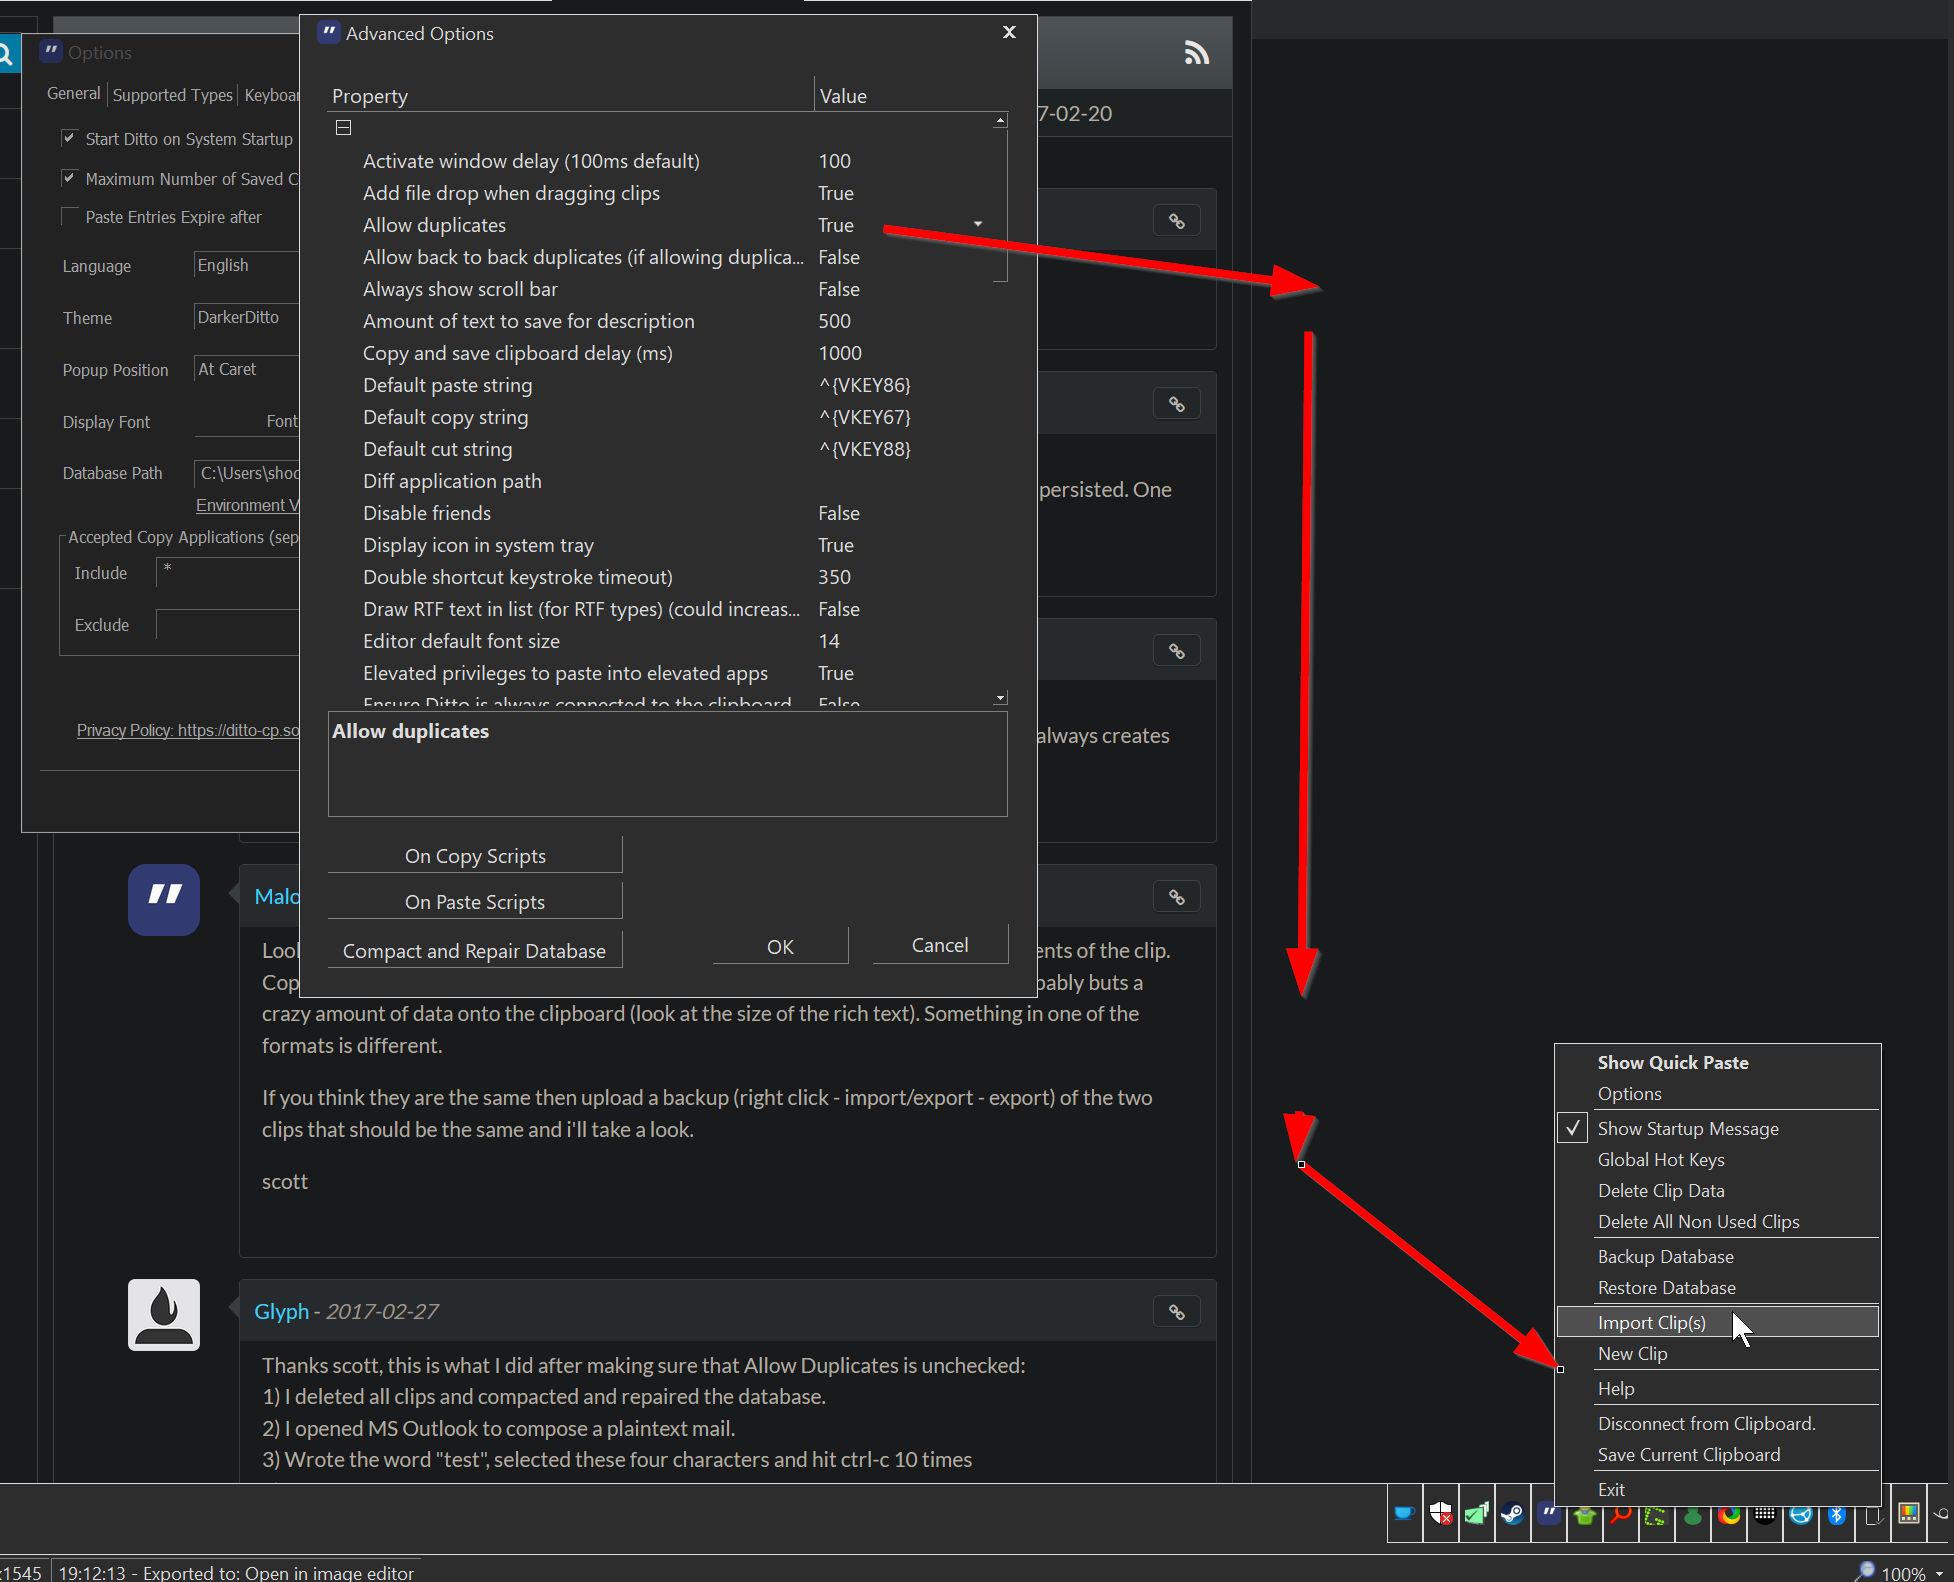Uncheck Start Ditto on System Startup
This screenshot has height=1582, width=1954.
[70, 138]
